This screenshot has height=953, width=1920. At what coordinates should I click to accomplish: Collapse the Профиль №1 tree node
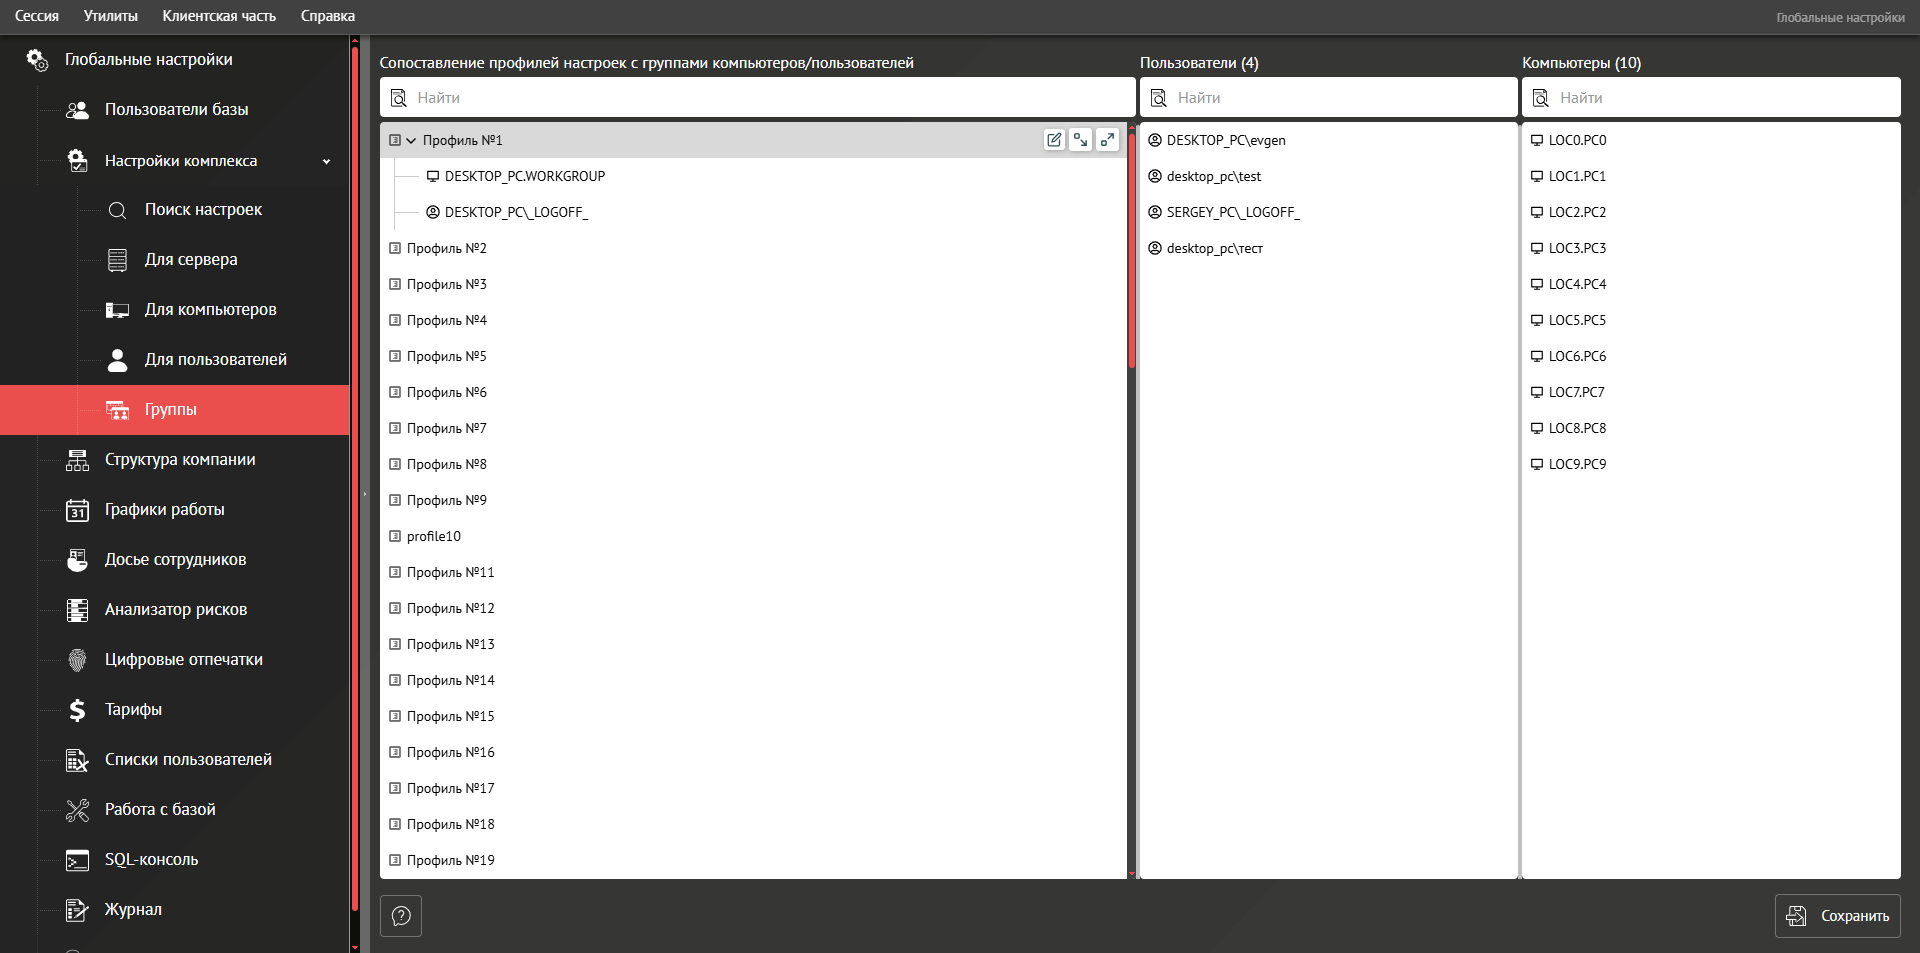[x=411, y=141]
